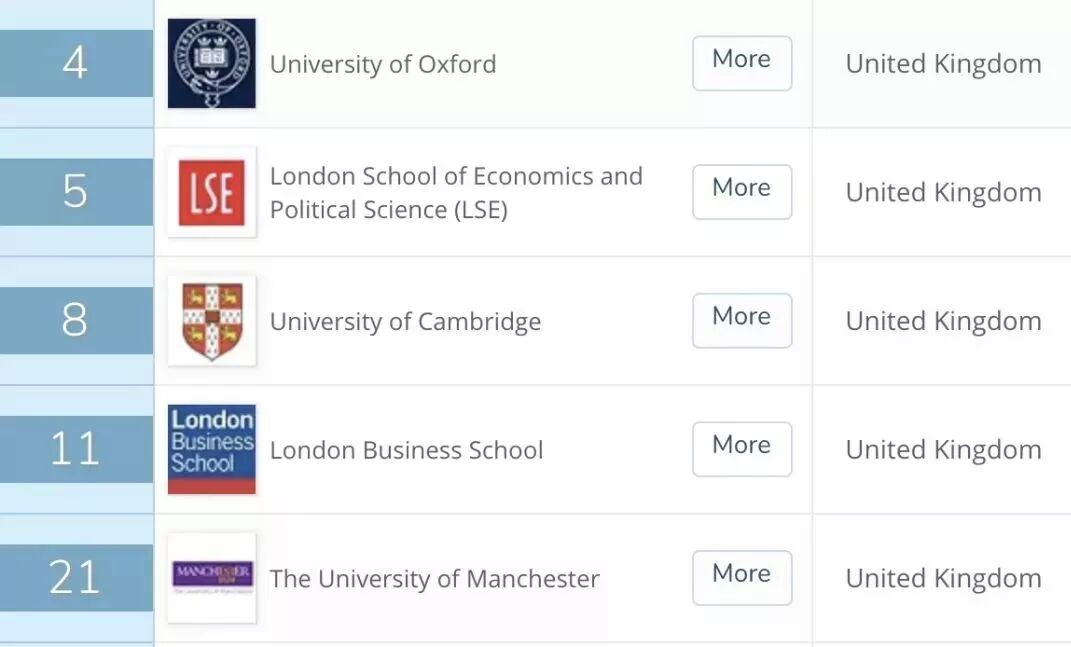Open More for University of Cambridge

(x=741, y=320)
